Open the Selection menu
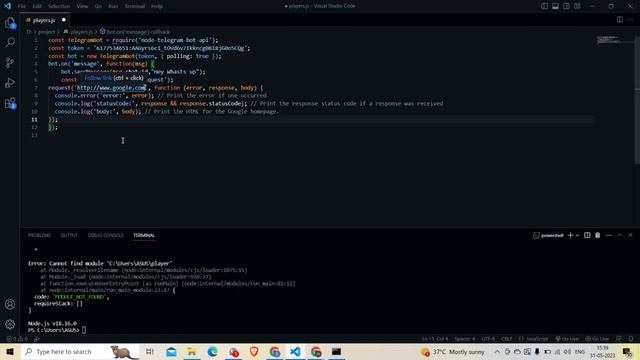 click(59, 6)
